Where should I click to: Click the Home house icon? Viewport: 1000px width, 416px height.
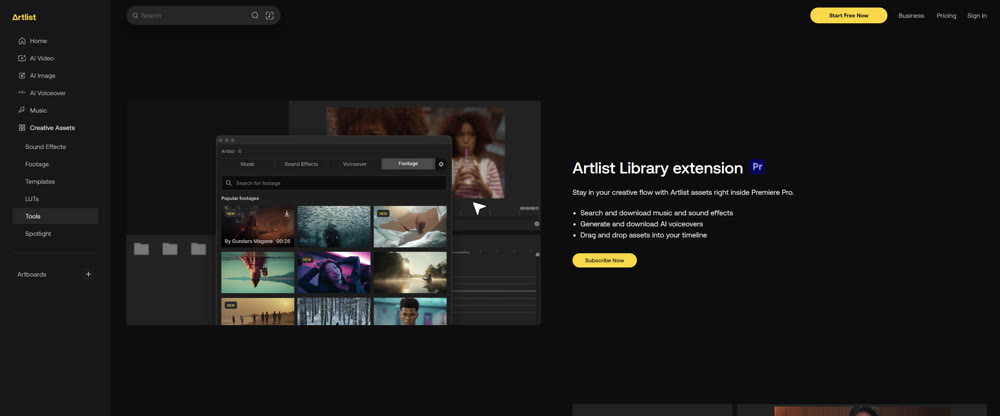click(22, 41)
